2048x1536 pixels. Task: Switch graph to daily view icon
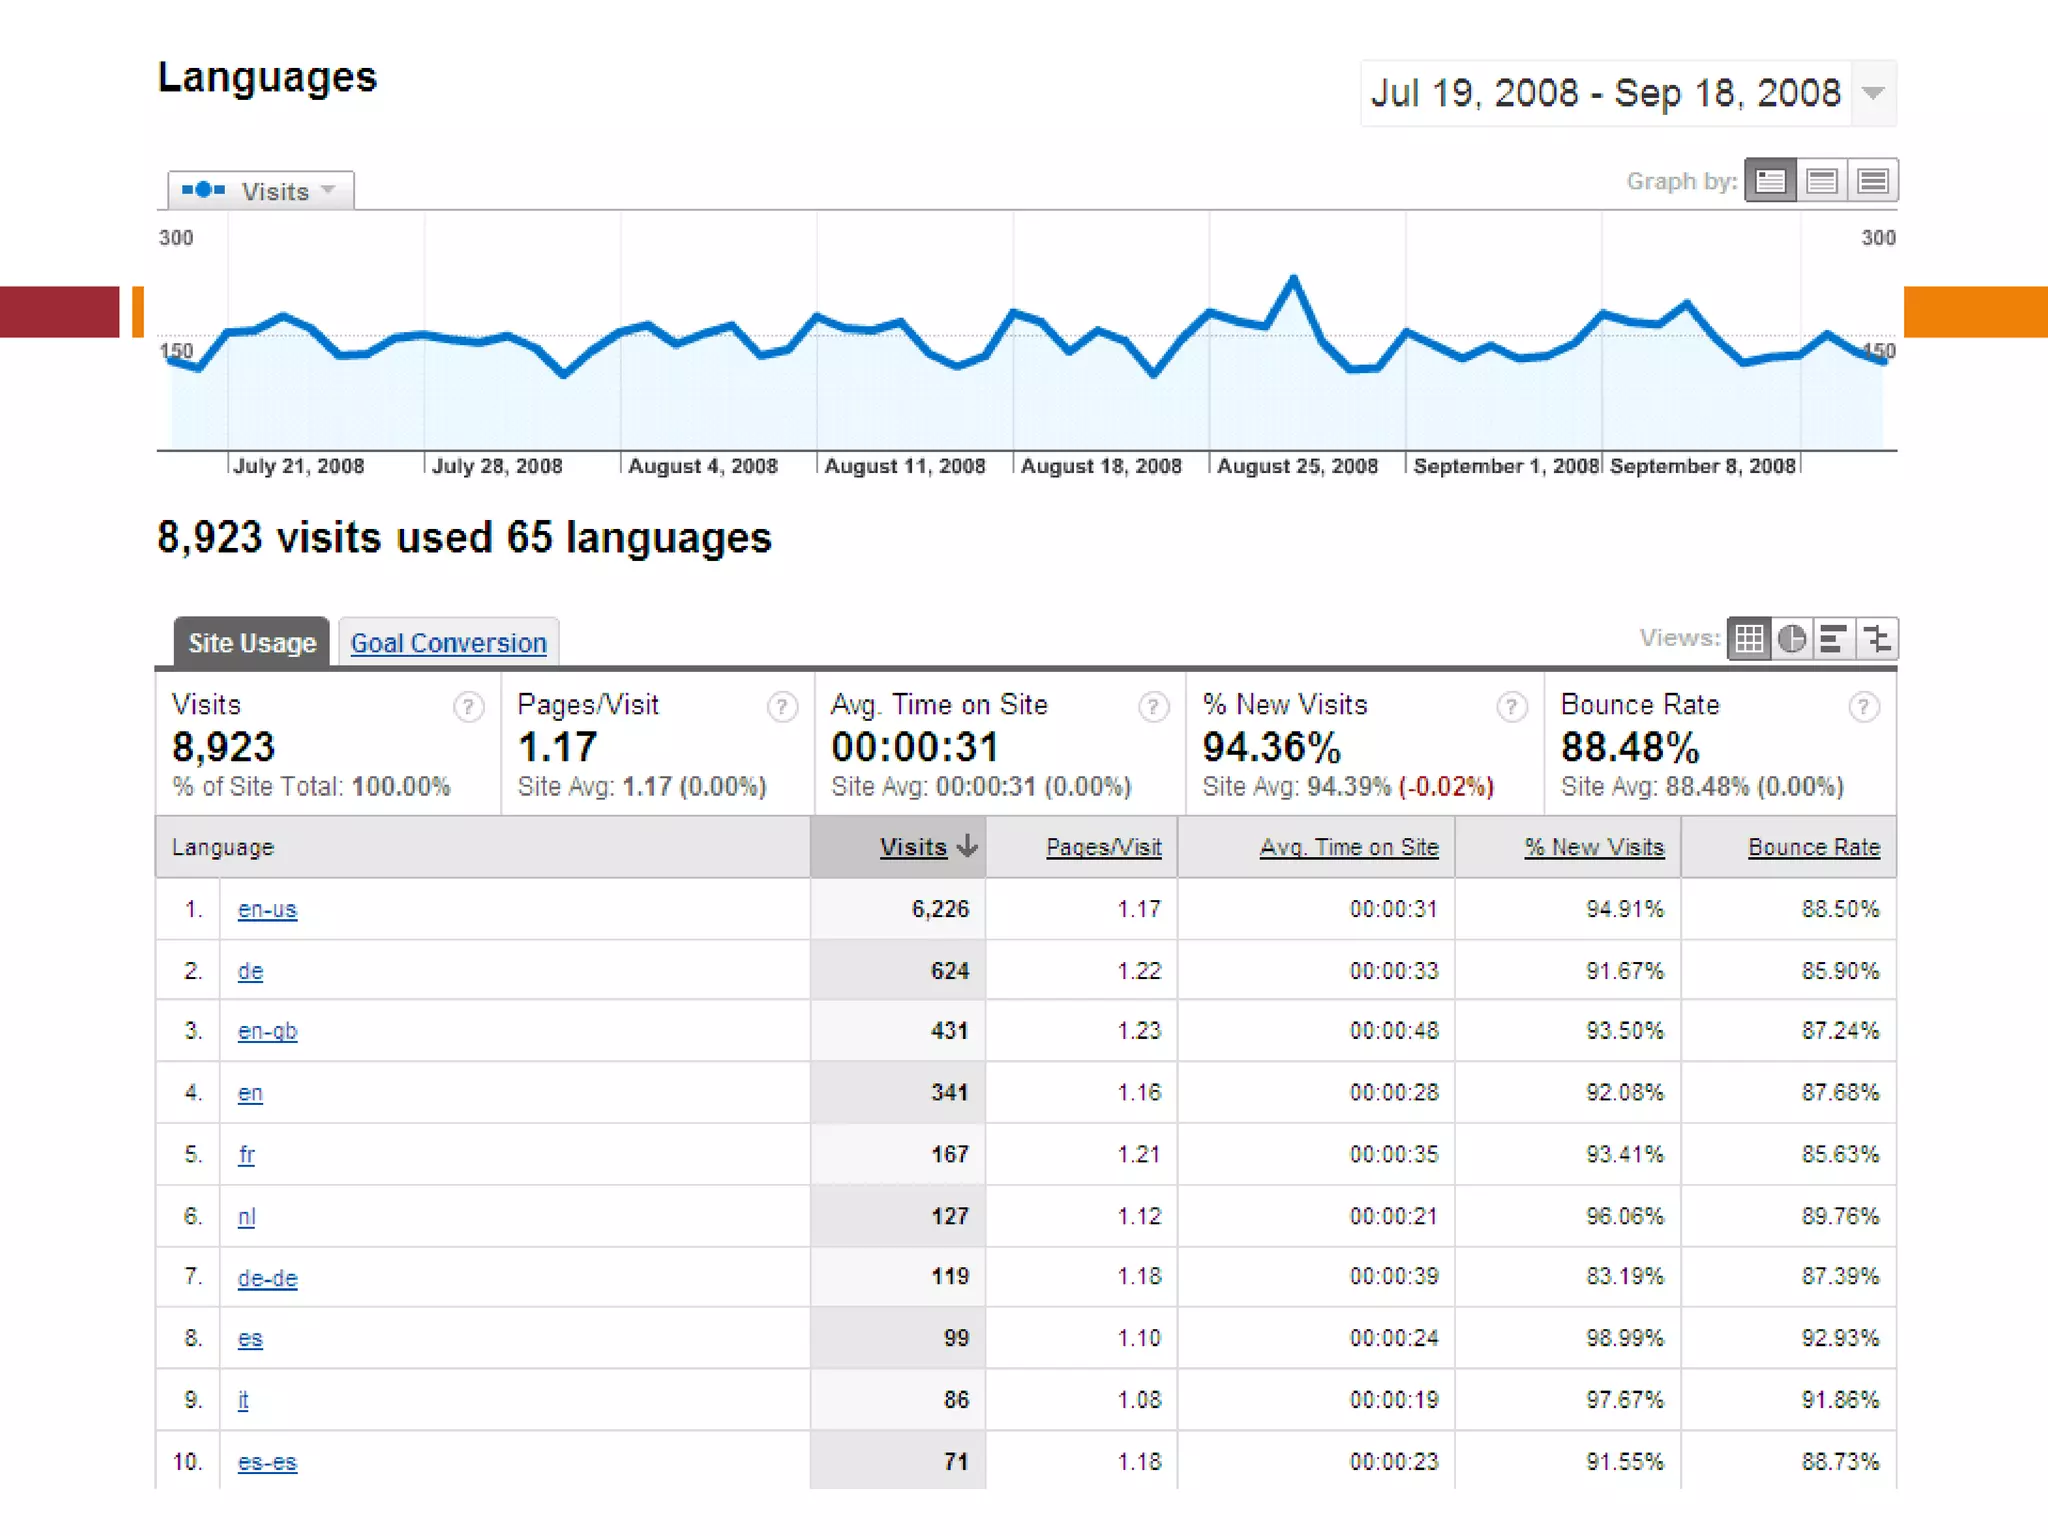(1770, 181)
